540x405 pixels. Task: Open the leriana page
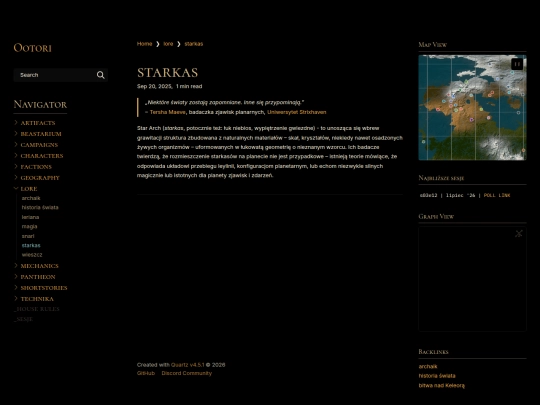tap(30, 217)
